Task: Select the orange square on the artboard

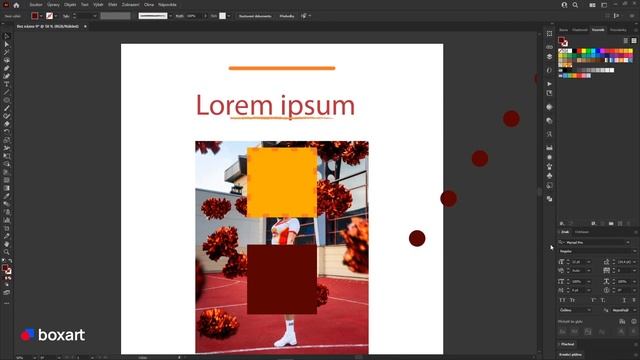Action: tap(282, 182)
